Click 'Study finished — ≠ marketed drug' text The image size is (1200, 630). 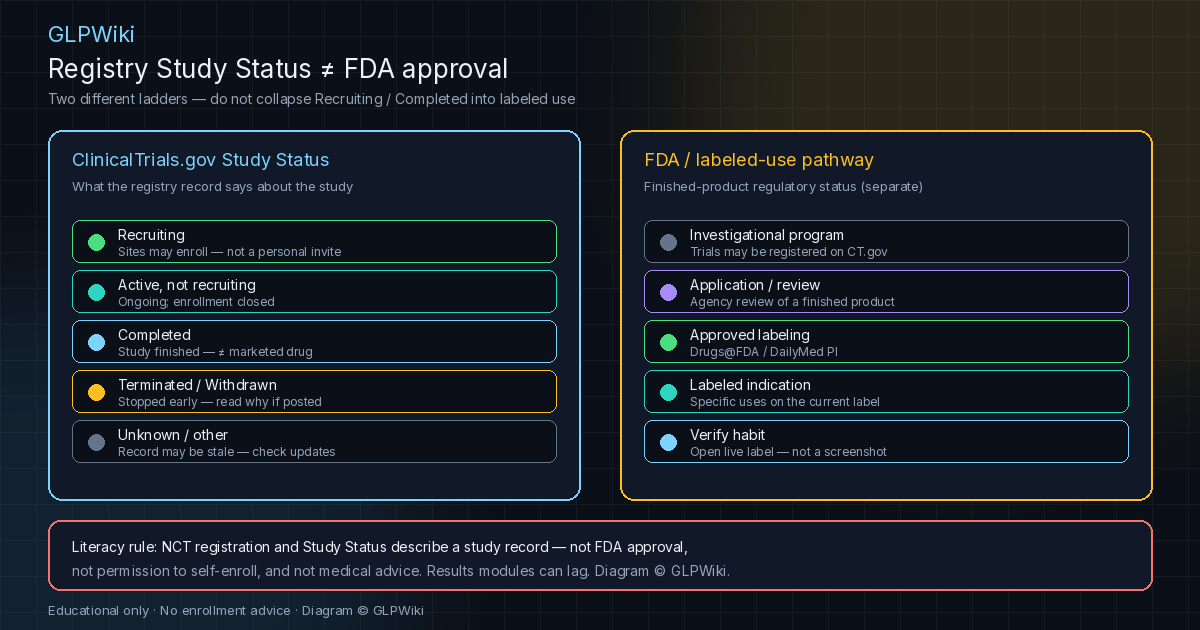215,352
